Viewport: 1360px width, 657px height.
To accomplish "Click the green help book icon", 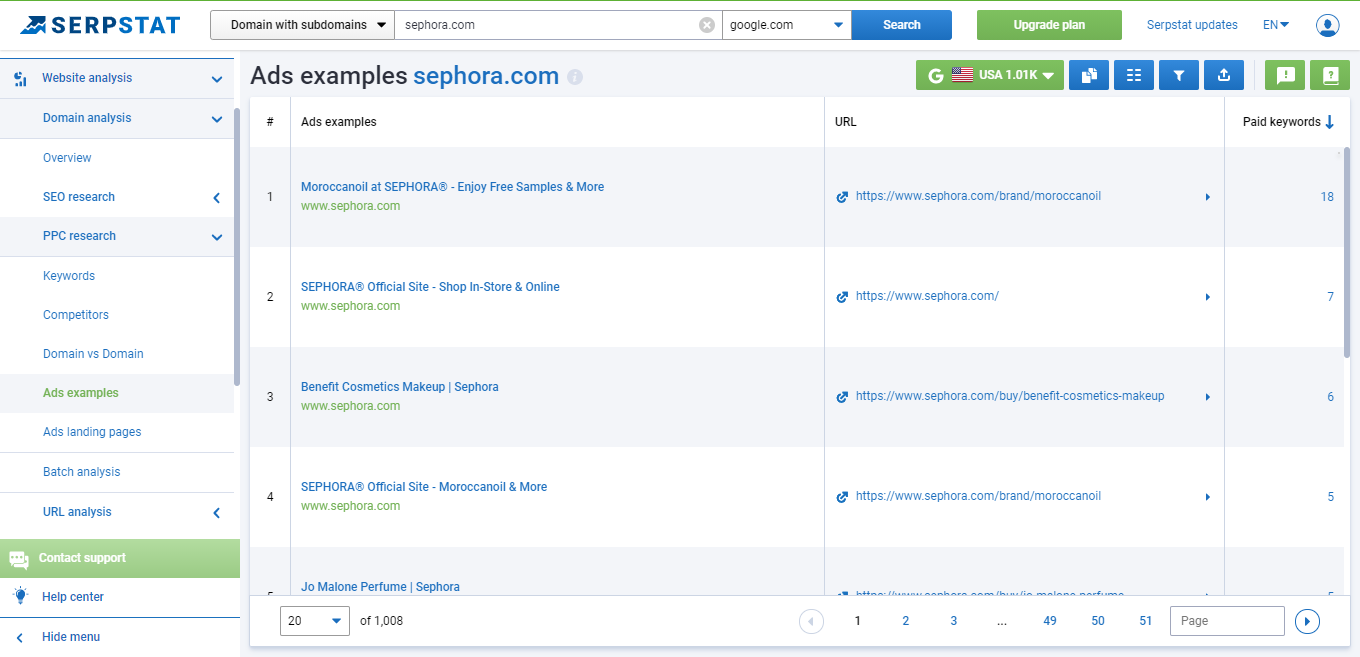I will (1330, 75).
